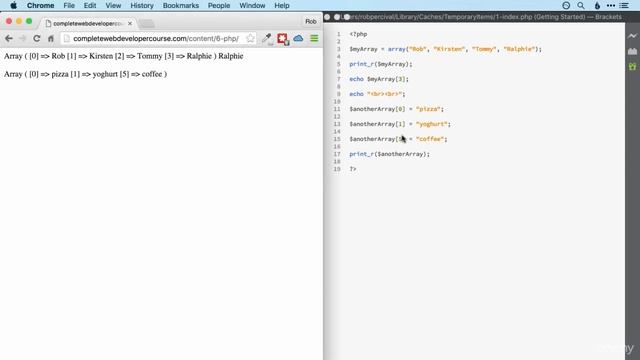Click the echo $myArray[3] line
Screen dimensions: 640x360
point(379,79)
